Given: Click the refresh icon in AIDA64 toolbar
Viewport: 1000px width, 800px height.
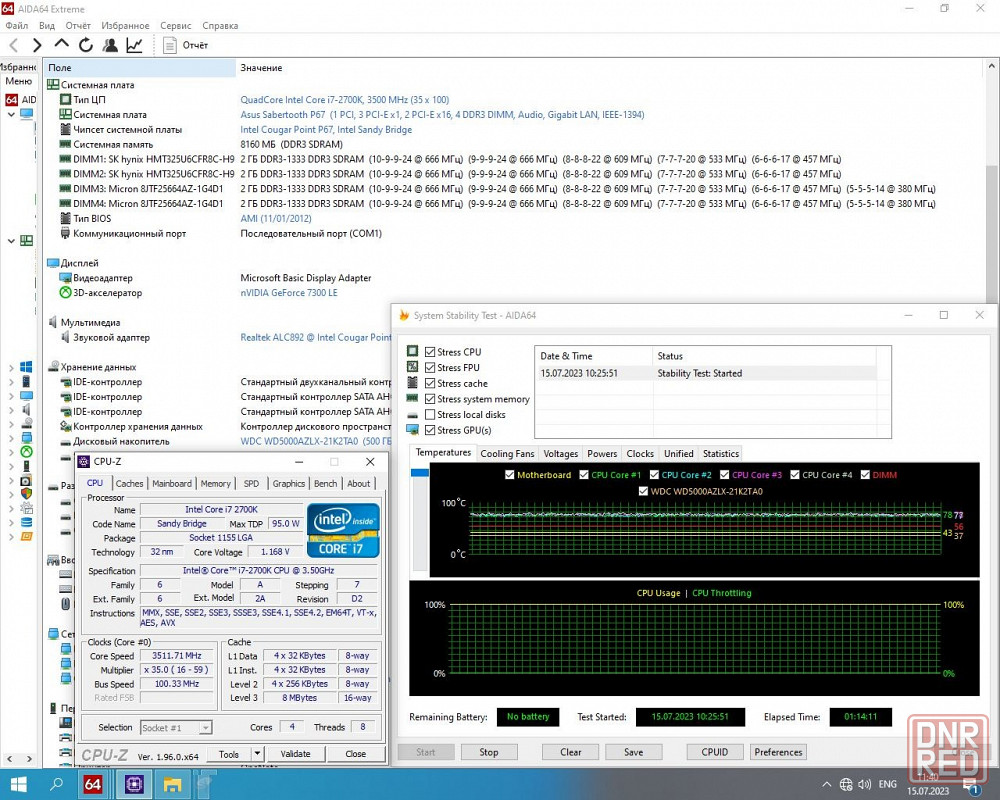Looking at the screenshot, I should coord(85,45).
